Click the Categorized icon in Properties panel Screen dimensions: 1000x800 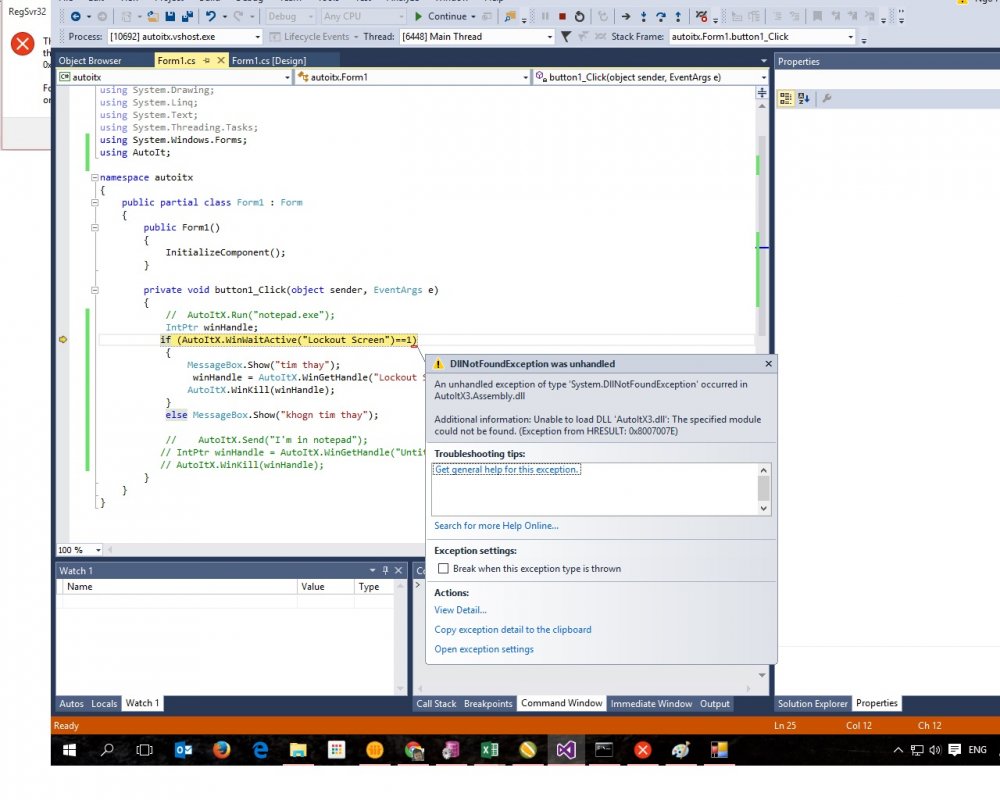tap(786, 98)
